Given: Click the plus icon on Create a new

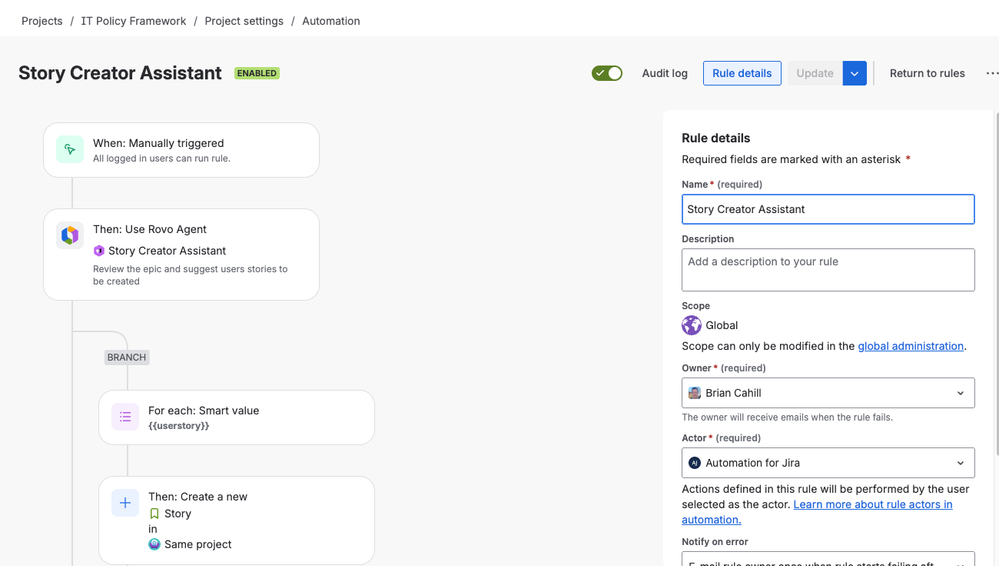Looking at the screenshot, I should coord(125,503).
